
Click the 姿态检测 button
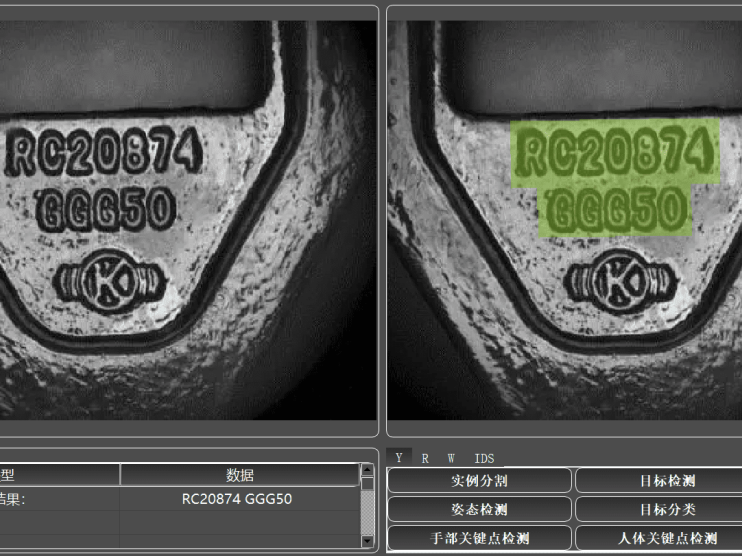point(479,509)
